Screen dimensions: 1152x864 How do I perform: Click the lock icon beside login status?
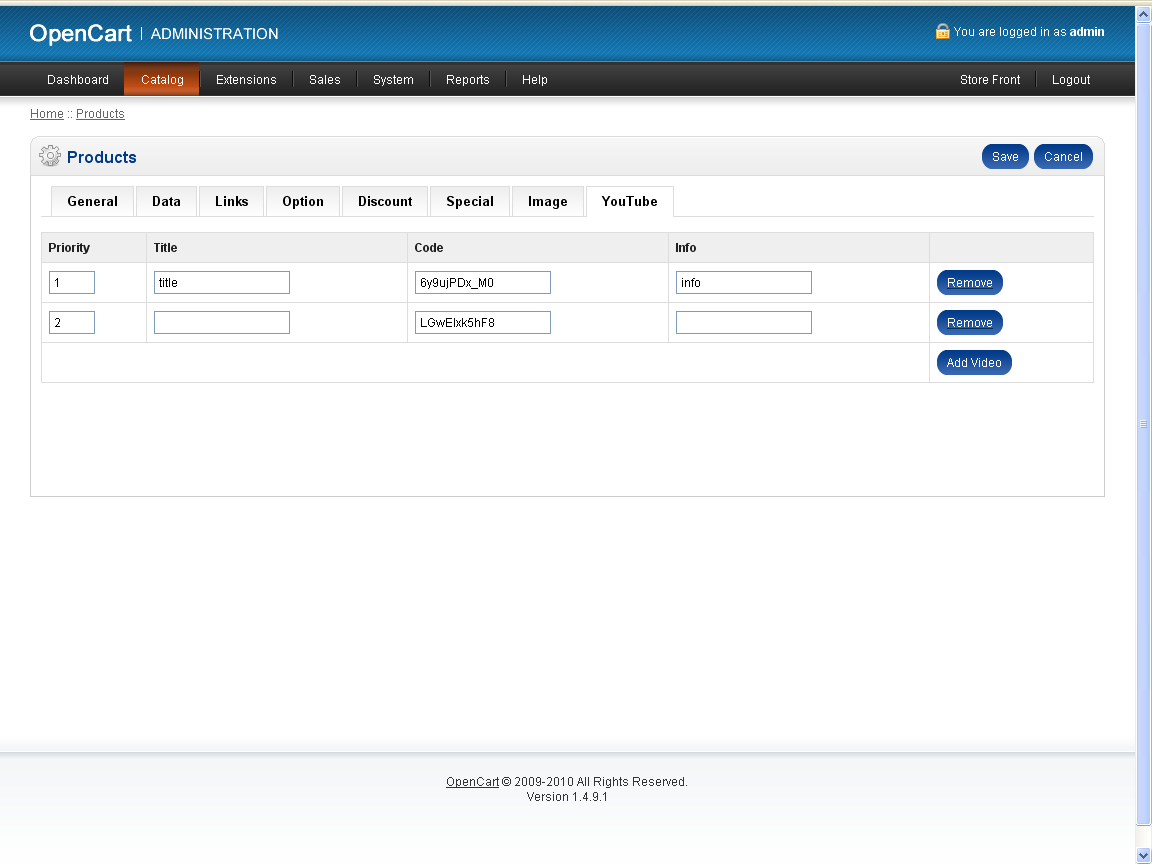coord(942,31)
